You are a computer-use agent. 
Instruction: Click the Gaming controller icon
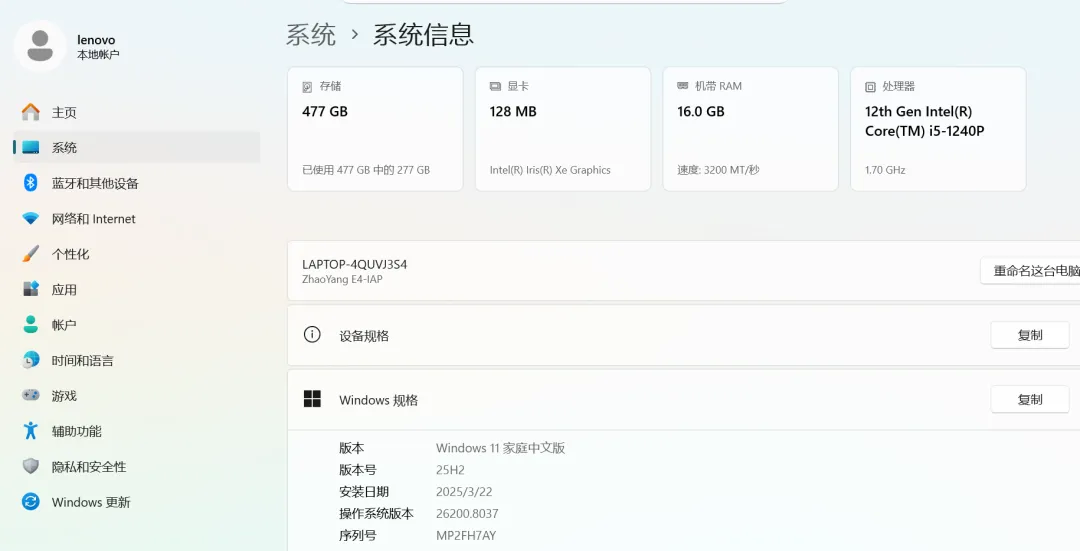(x=30, y=395)
